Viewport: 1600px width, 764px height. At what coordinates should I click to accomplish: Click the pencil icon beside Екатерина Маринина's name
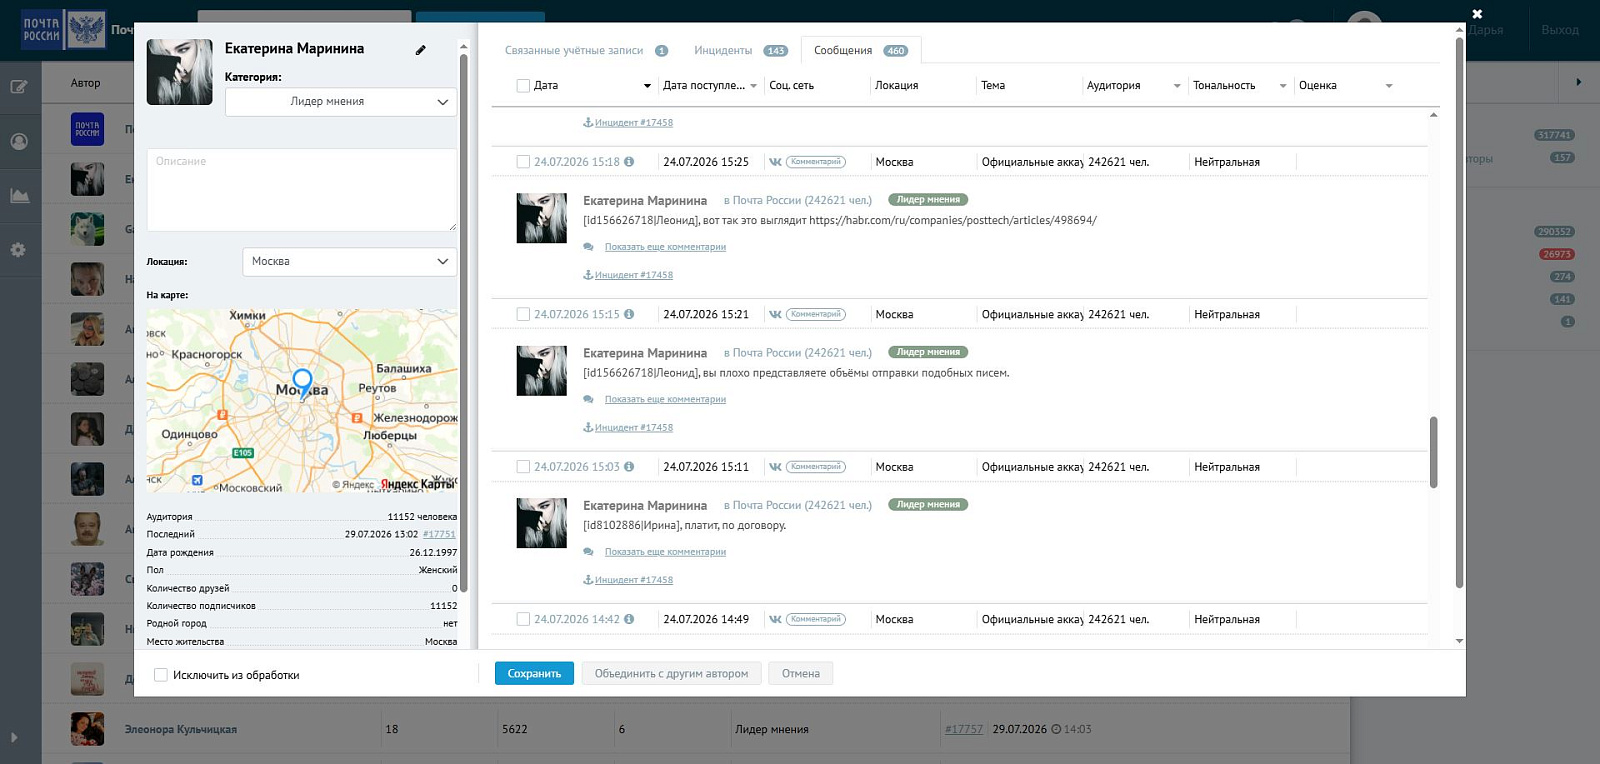tap(421, 50)
